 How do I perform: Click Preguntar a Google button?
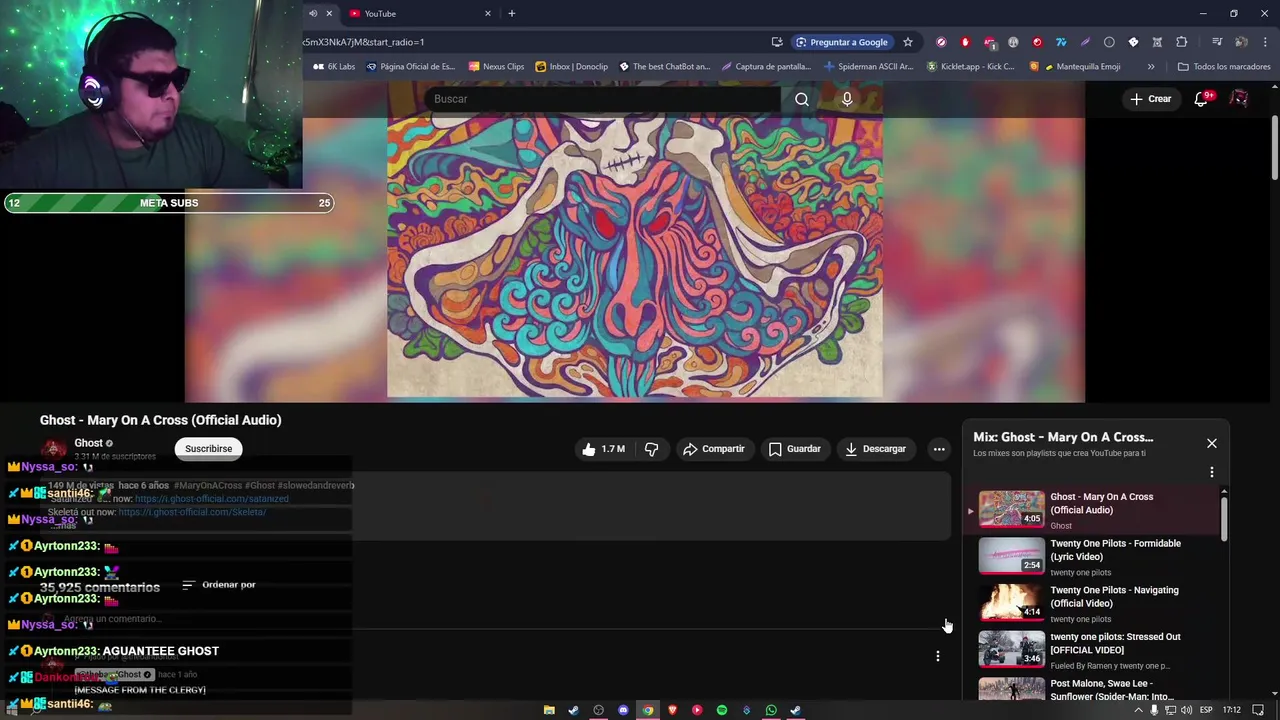click(842, 42)
